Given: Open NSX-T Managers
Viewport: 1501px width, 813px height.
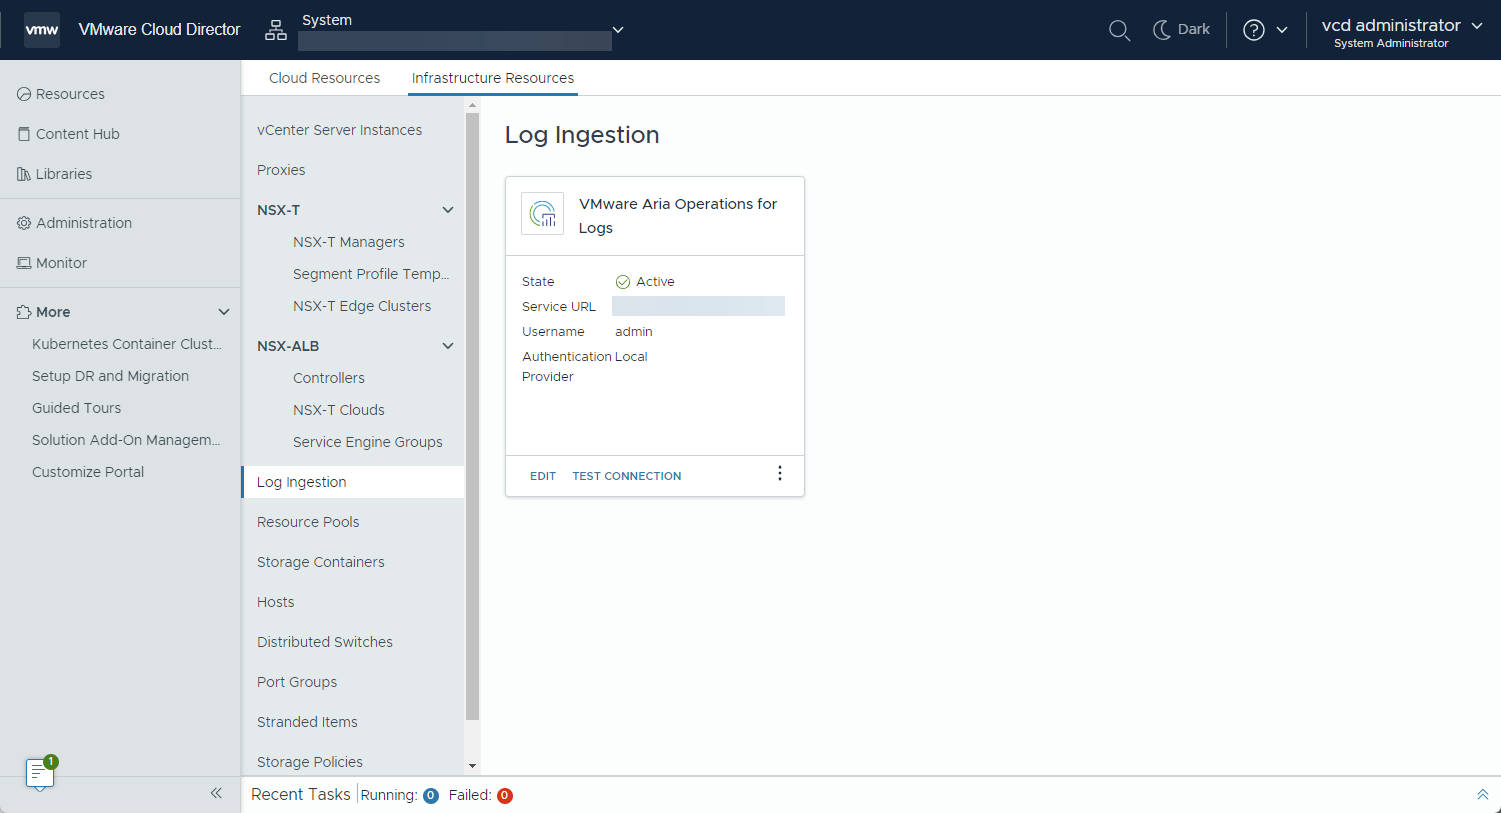Looking at the screenshot, I should click(349, 242).
